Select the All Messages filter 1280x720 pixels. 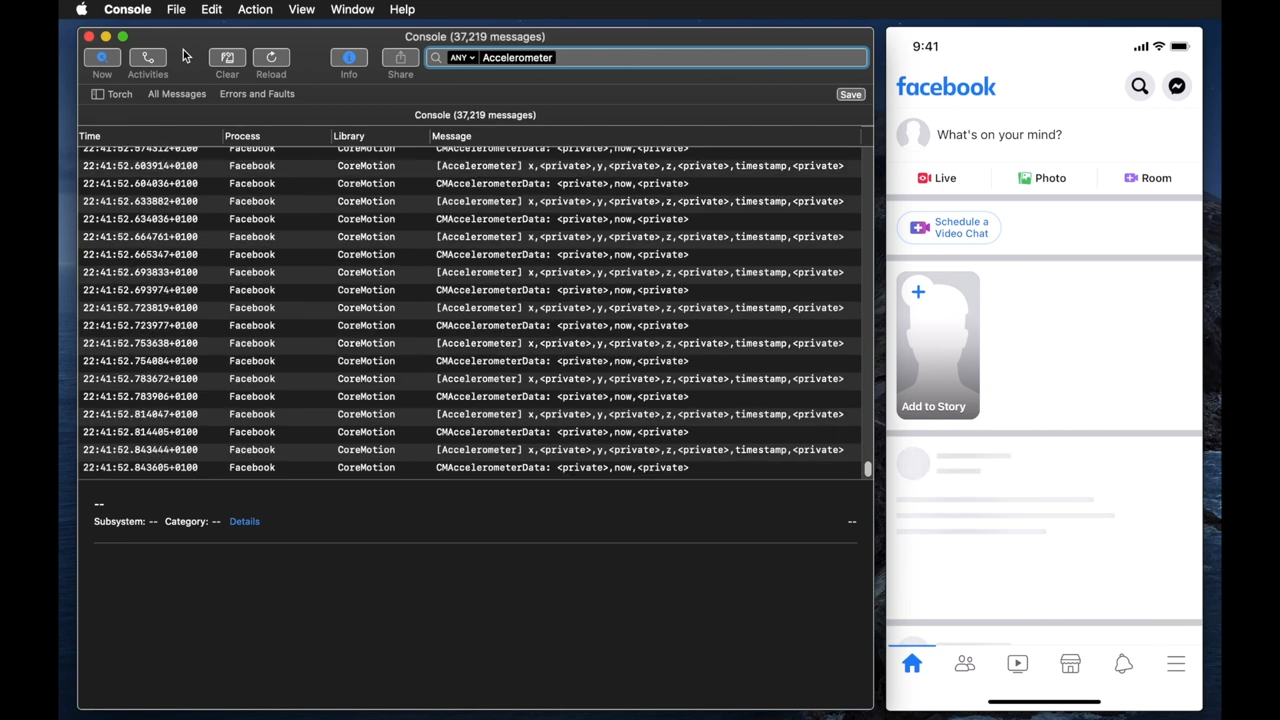coord(177,94)
